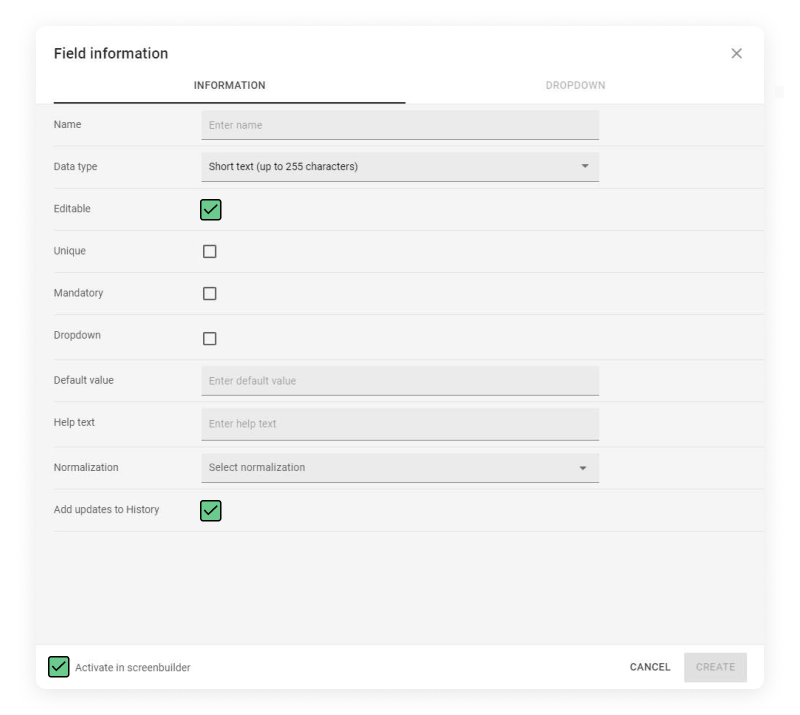
Task: Check the Dropdown option box
Action: (210, 338)
